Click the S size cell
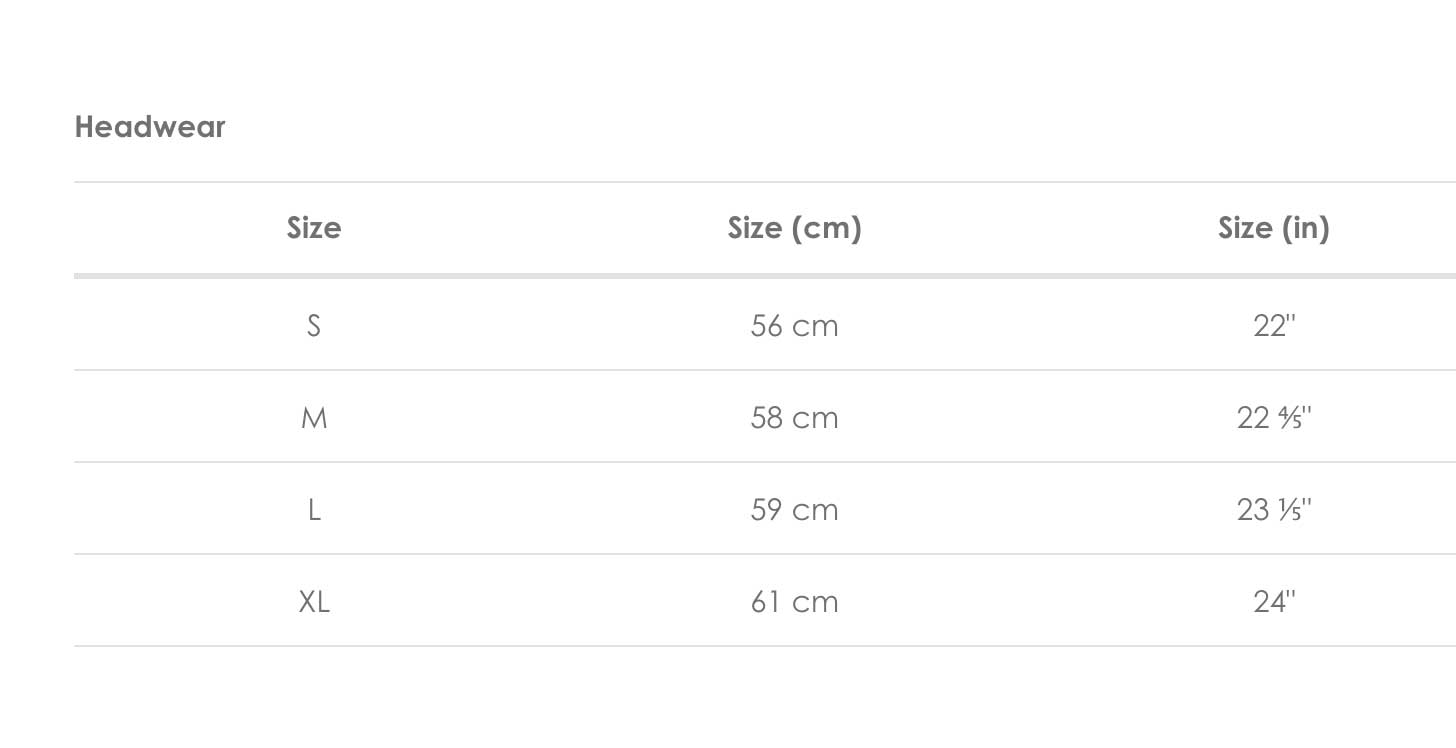This screenshot has width=1456, height=748. click(x=314, y=326)
